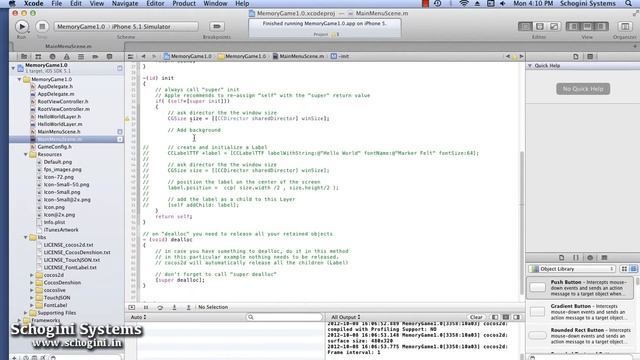This screenshot has height=360, width=640.
Task: Open the Object library tab
Action: (x=590, y=258)
